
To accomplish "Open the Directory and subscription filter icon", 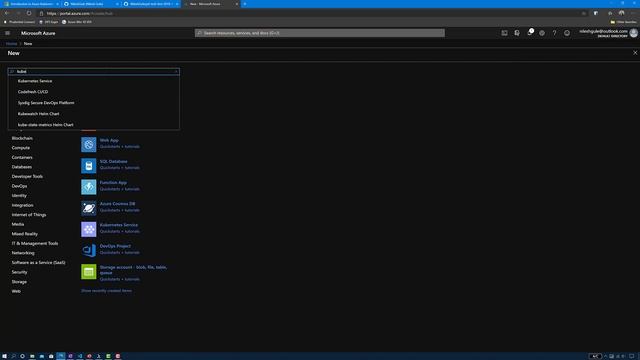I will pos(517,33).
